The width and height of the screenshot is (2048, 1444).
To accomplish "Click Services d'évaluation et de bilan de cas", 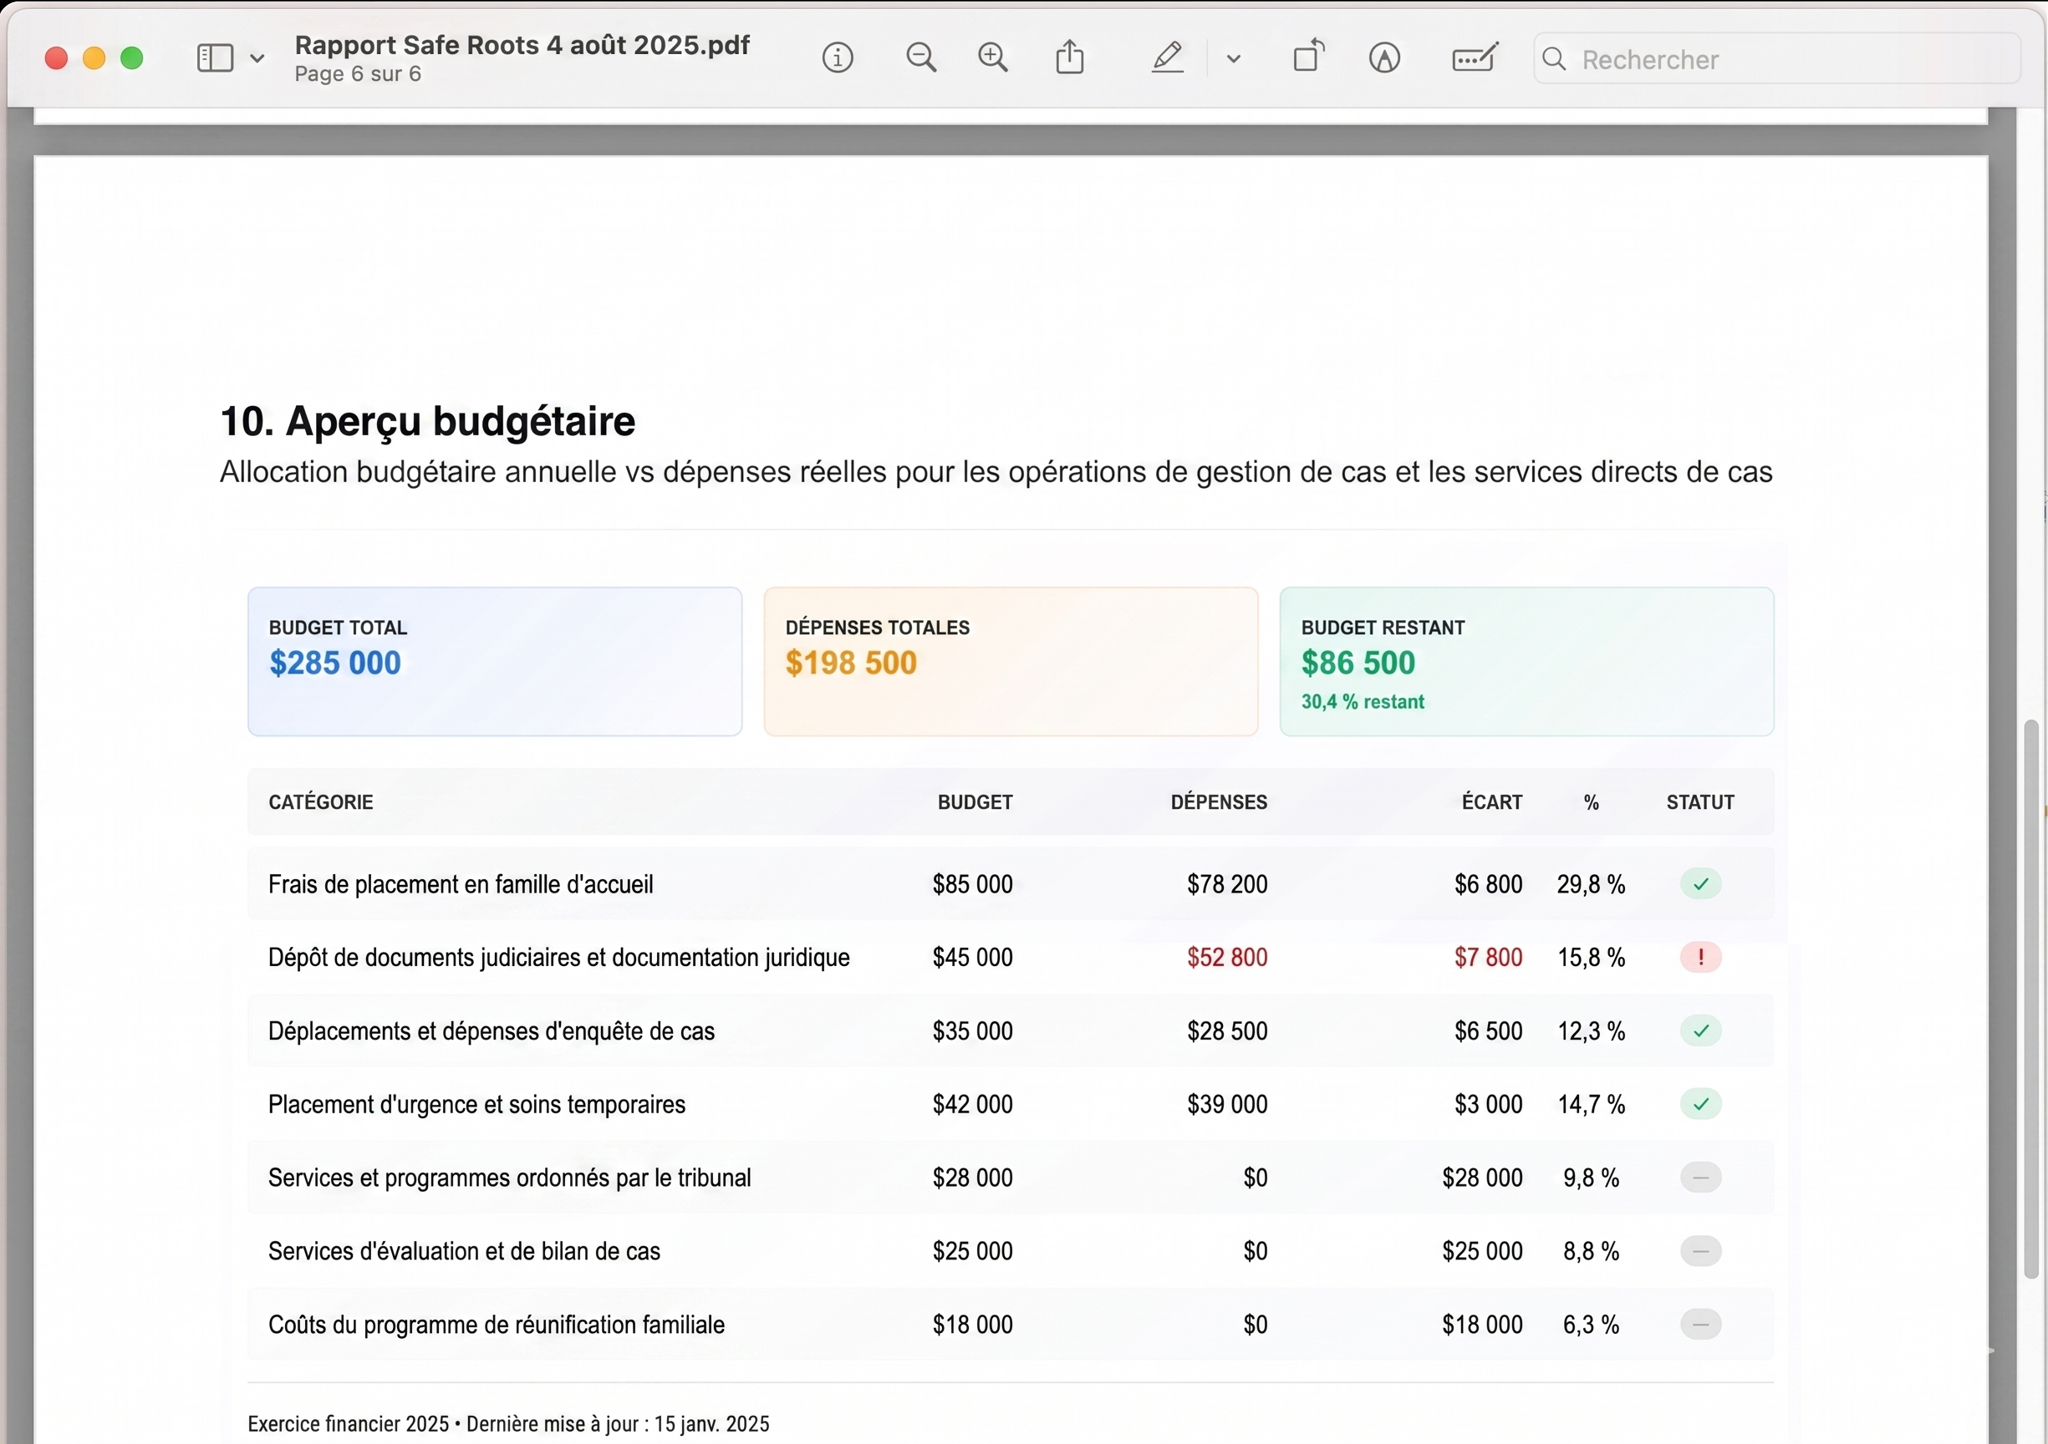I will [464, 1251].
